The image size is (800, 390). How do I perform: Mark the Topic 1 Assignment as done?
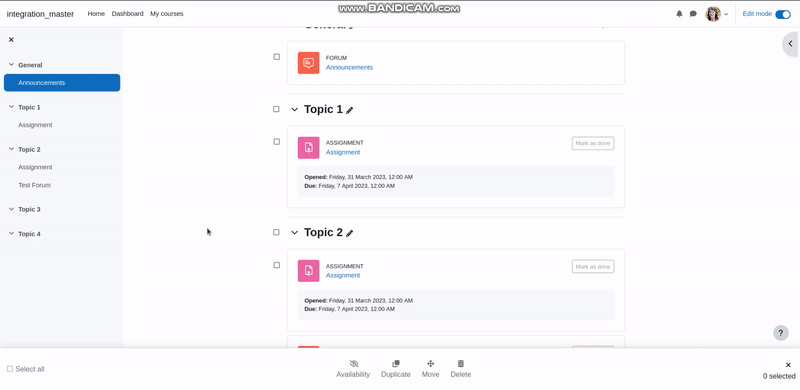coord(593,143)
